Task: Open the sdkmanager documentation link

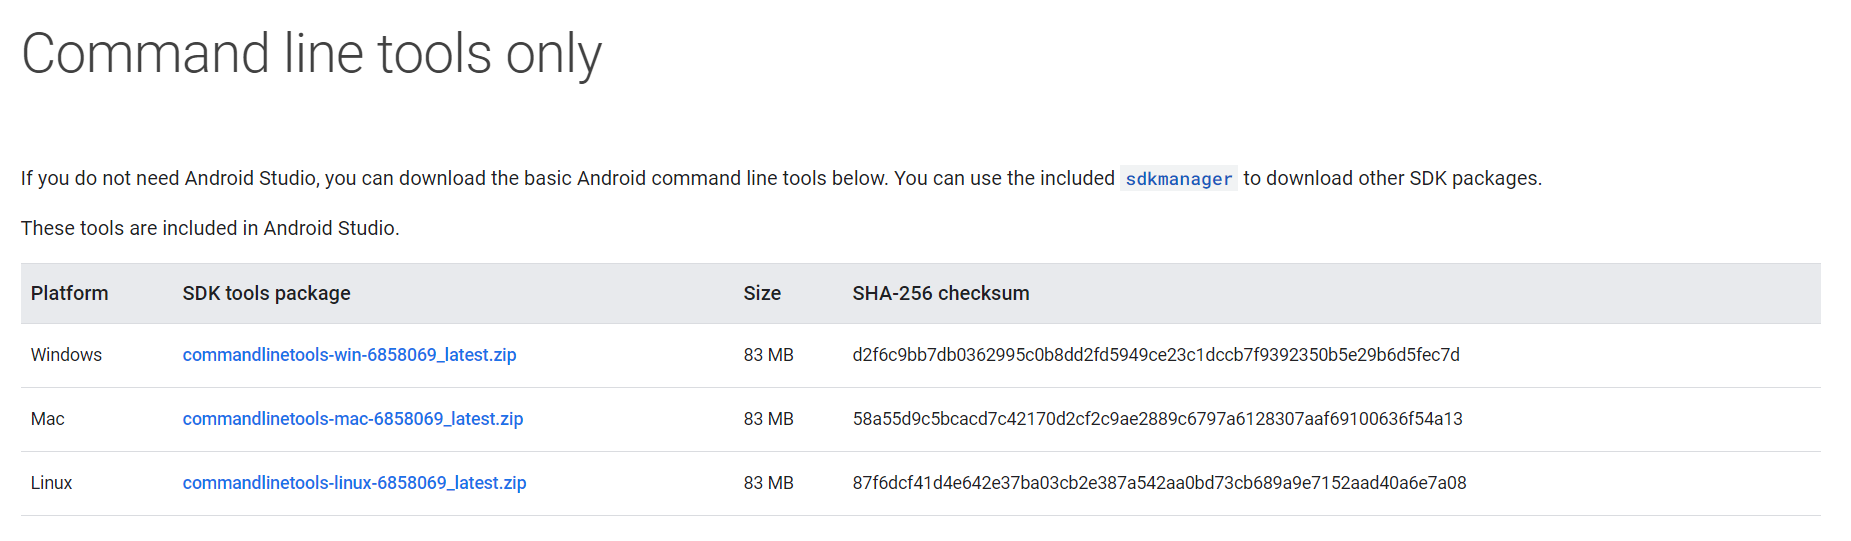Action: click(1178, 179)
